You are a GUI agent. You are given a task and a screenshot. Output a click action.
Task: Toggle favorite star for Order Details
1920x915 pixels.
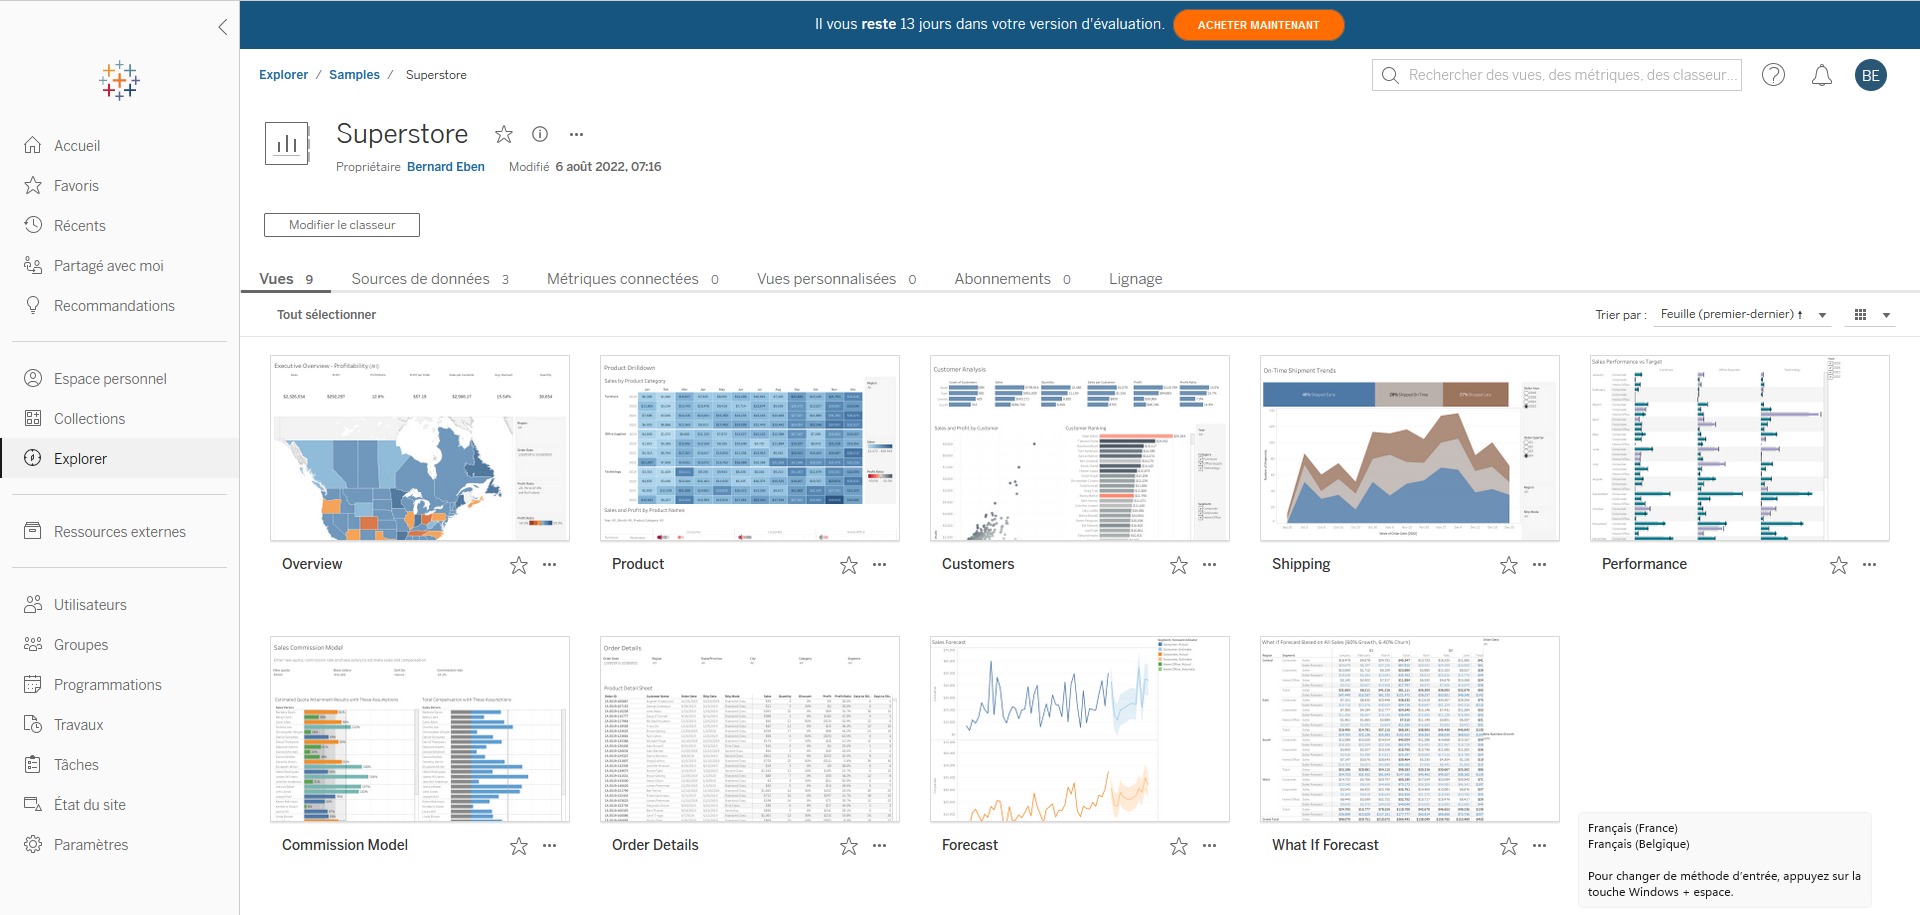(849, 846)
